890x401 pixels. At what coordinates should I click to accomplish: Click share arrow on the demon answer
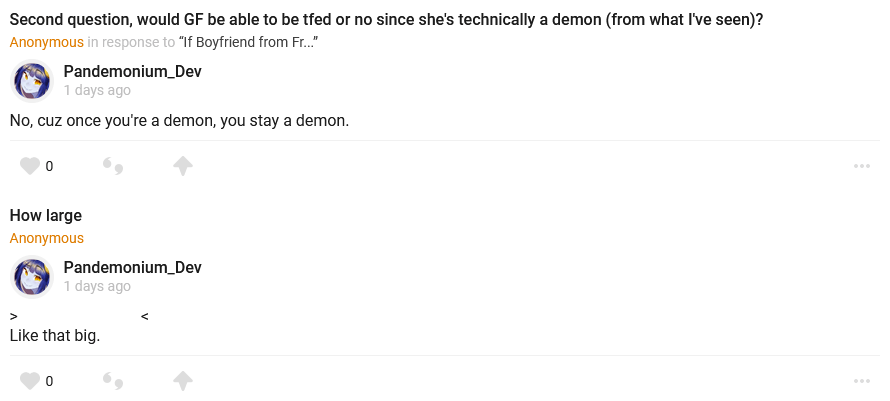click(x=183, y=166)
